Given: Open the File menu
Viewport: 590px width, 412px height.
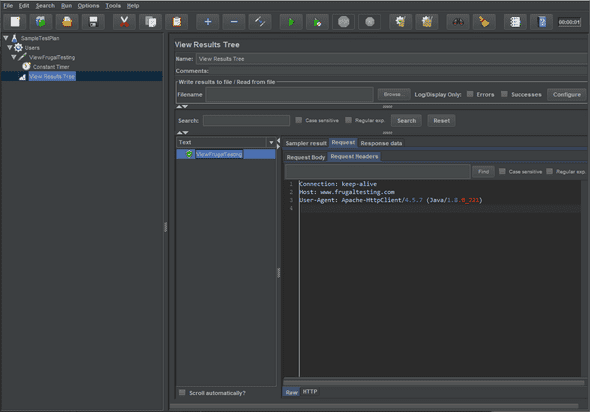Looking at the screenshot, I should pyautogui.click(x=8, y=6).
